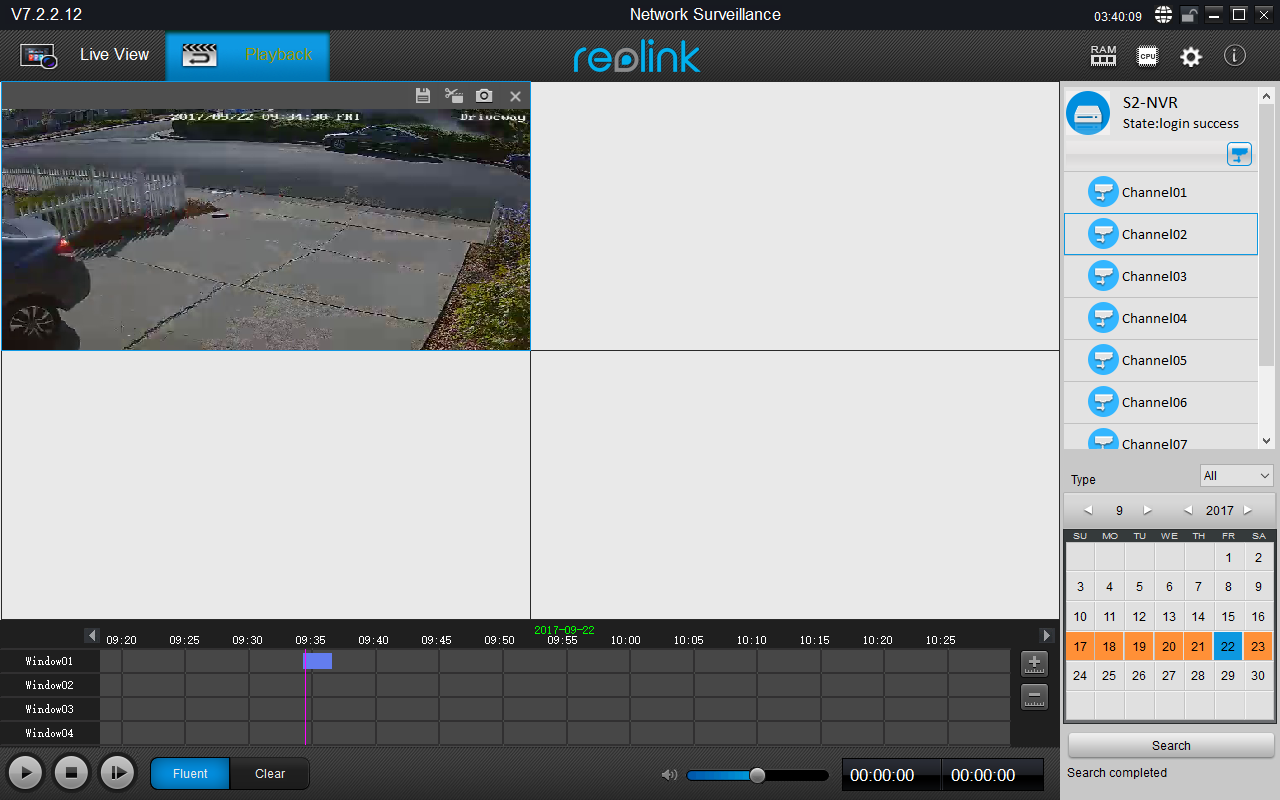Viewport: 1280px width, 800px height.
Task: Select Fluent stream quality
Action: [x=190, y=774]
